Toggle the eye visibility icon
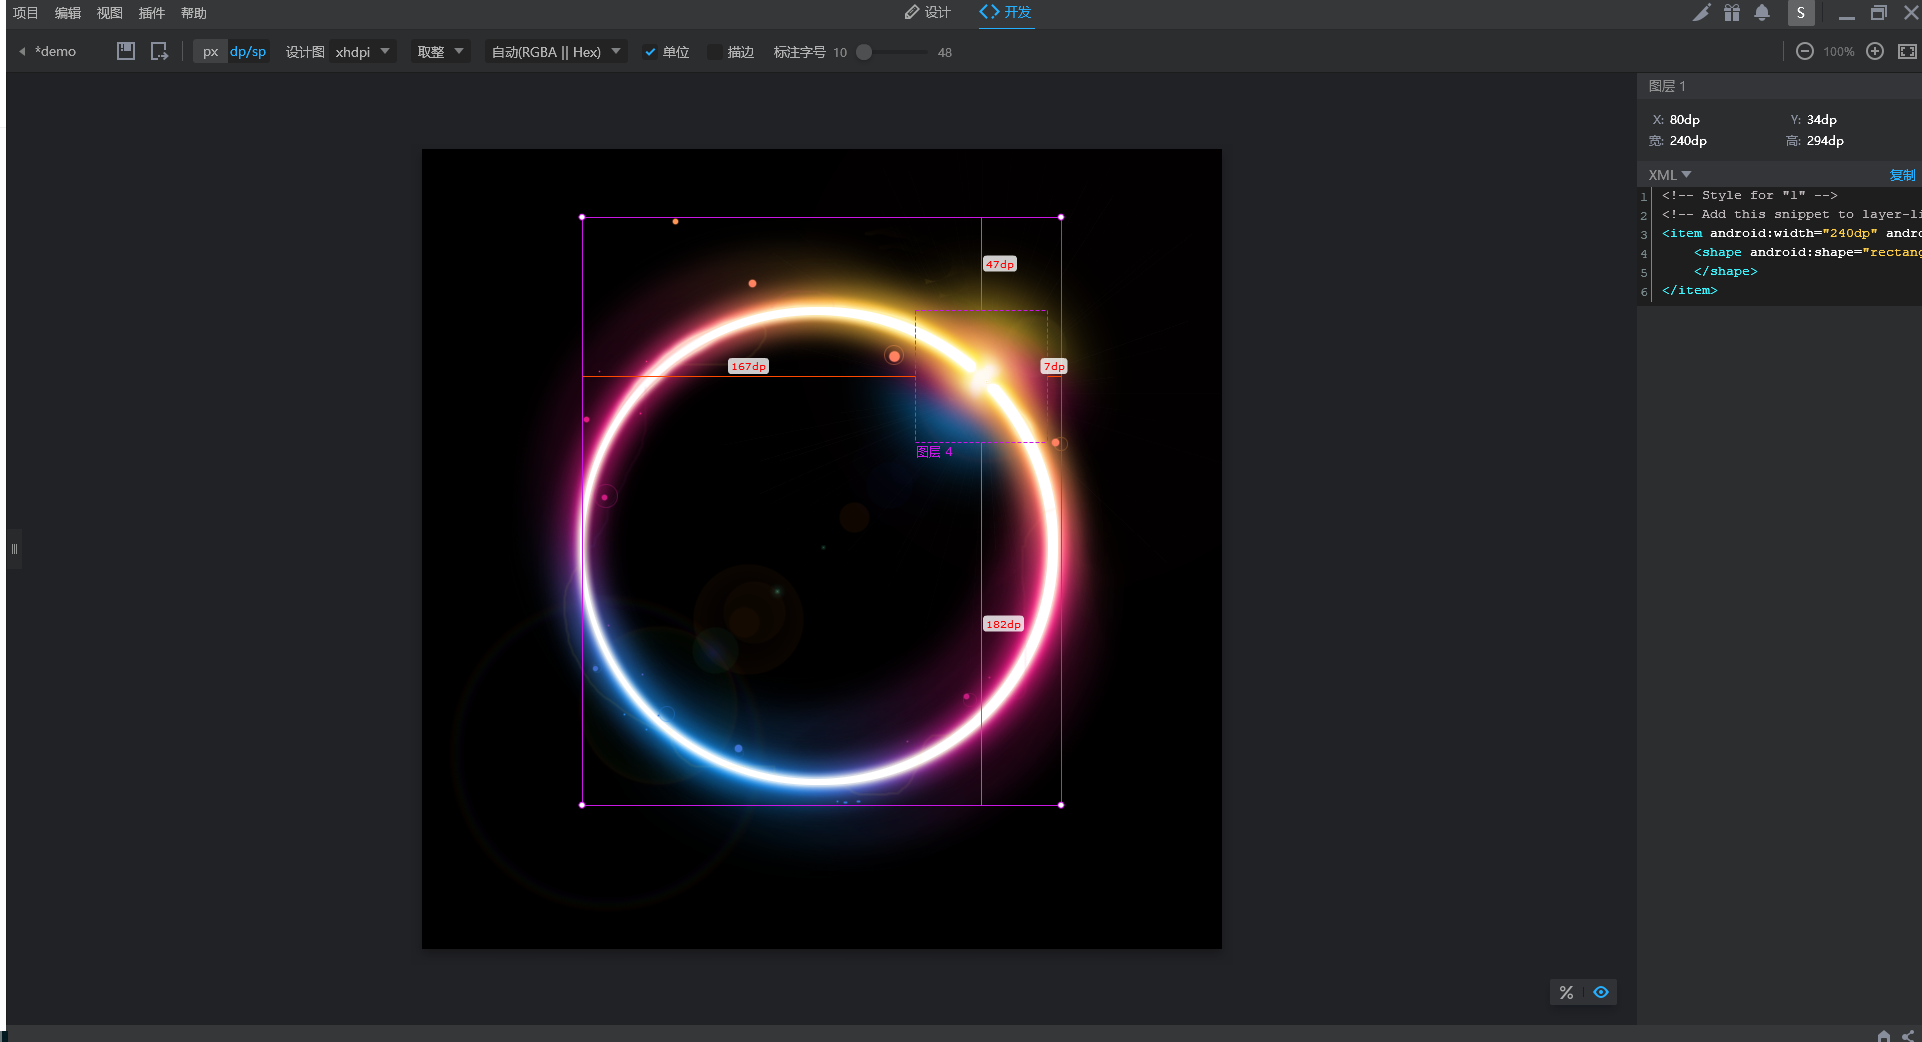 point(1601,992)
